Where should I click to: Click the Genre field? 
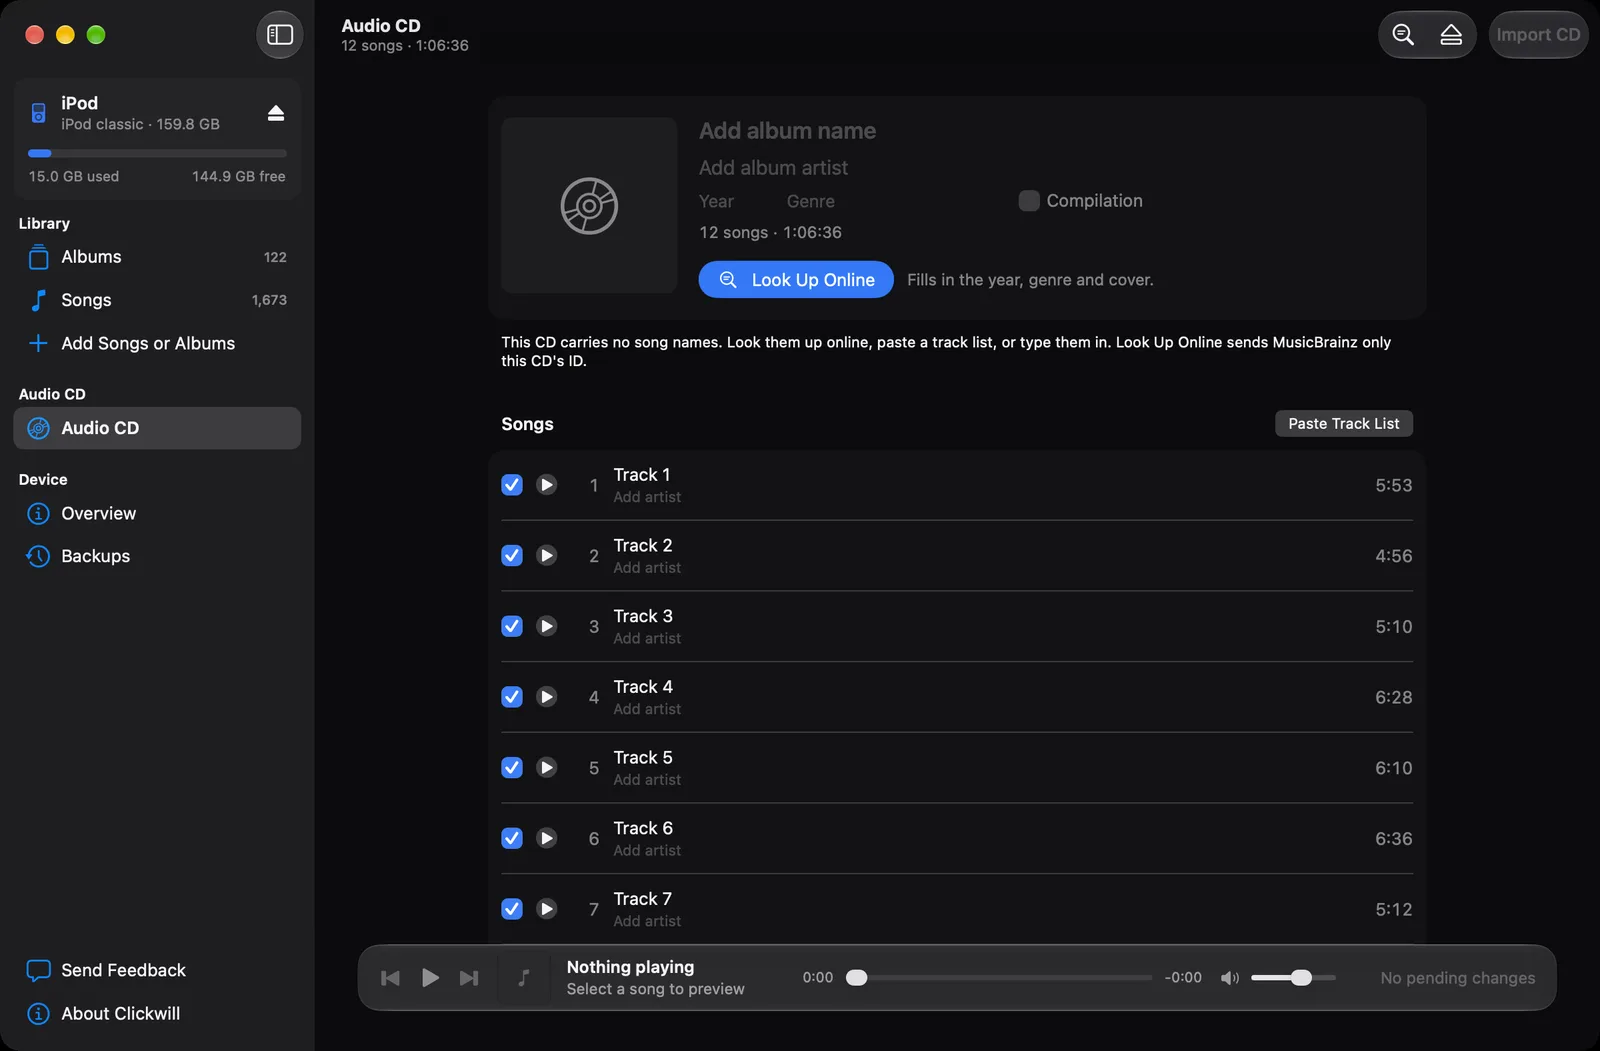(810, 201)
